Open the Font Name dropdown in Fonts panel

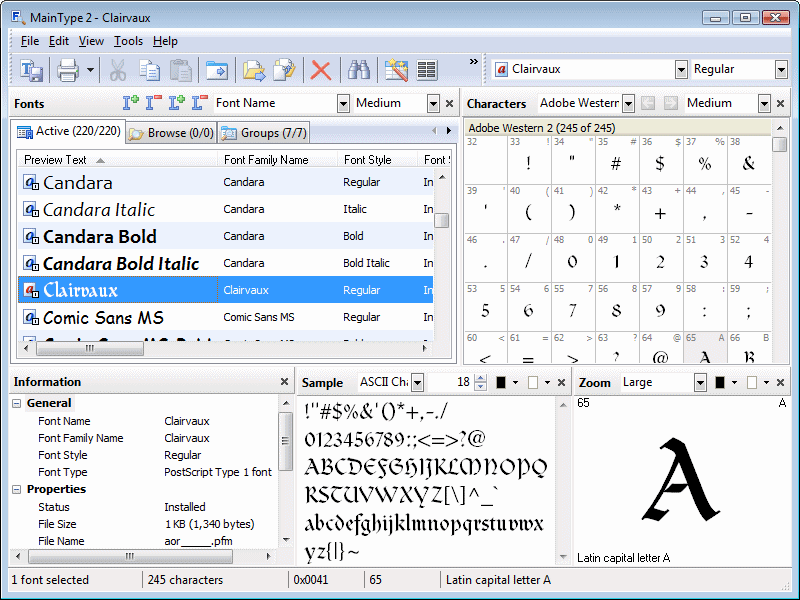343,103
